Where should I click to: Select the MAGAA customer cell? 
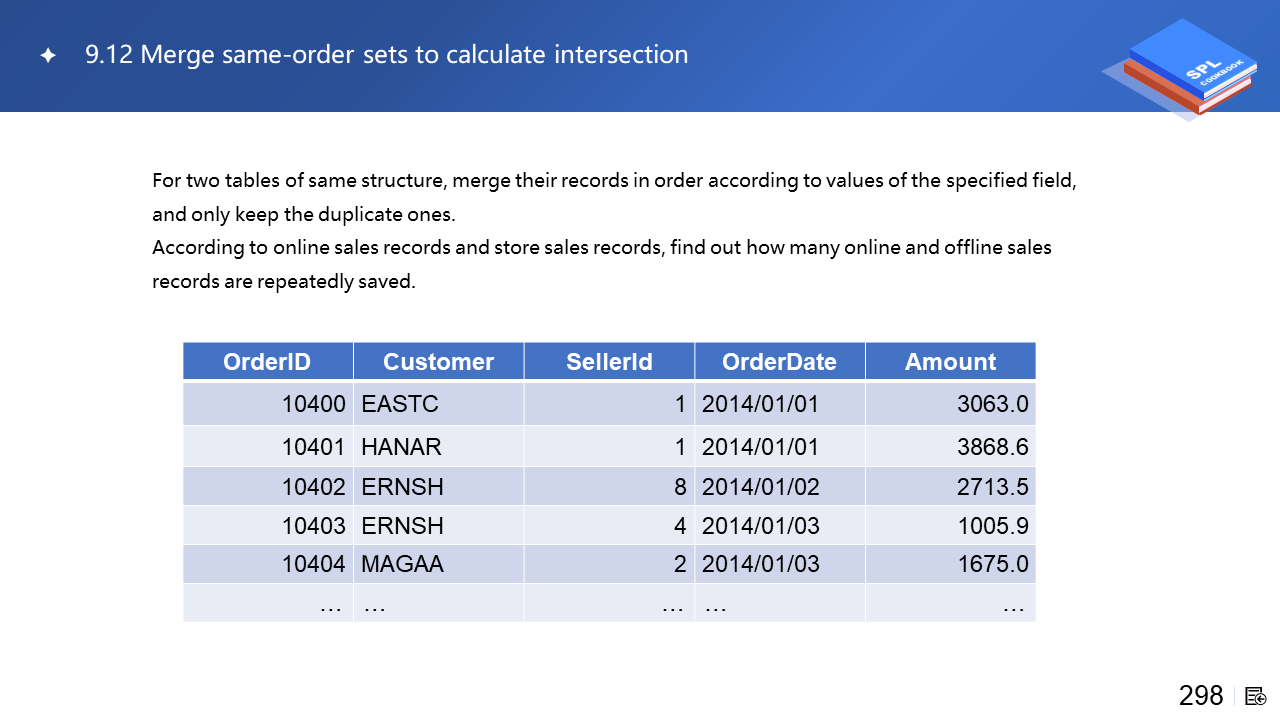tap(402, 564)
